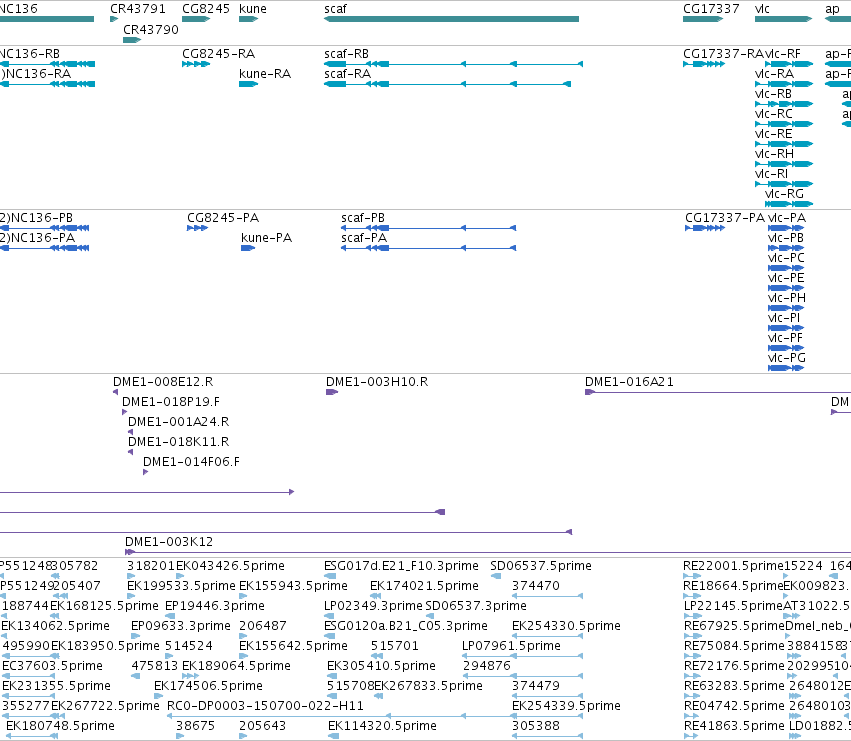The width and height of the screenshot is (851, 741).
Task: Select EST label EK305410.5prime
Action: coord(381,667)
